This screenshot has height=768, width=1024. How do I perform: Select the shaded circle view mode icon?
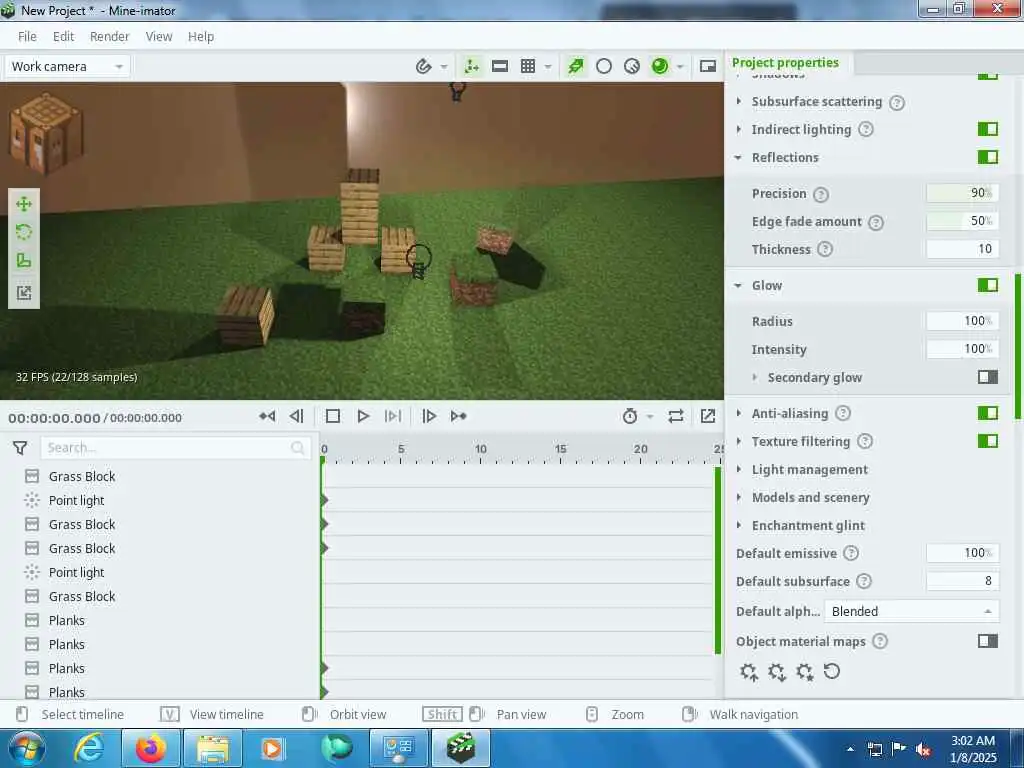pos(632,66)
